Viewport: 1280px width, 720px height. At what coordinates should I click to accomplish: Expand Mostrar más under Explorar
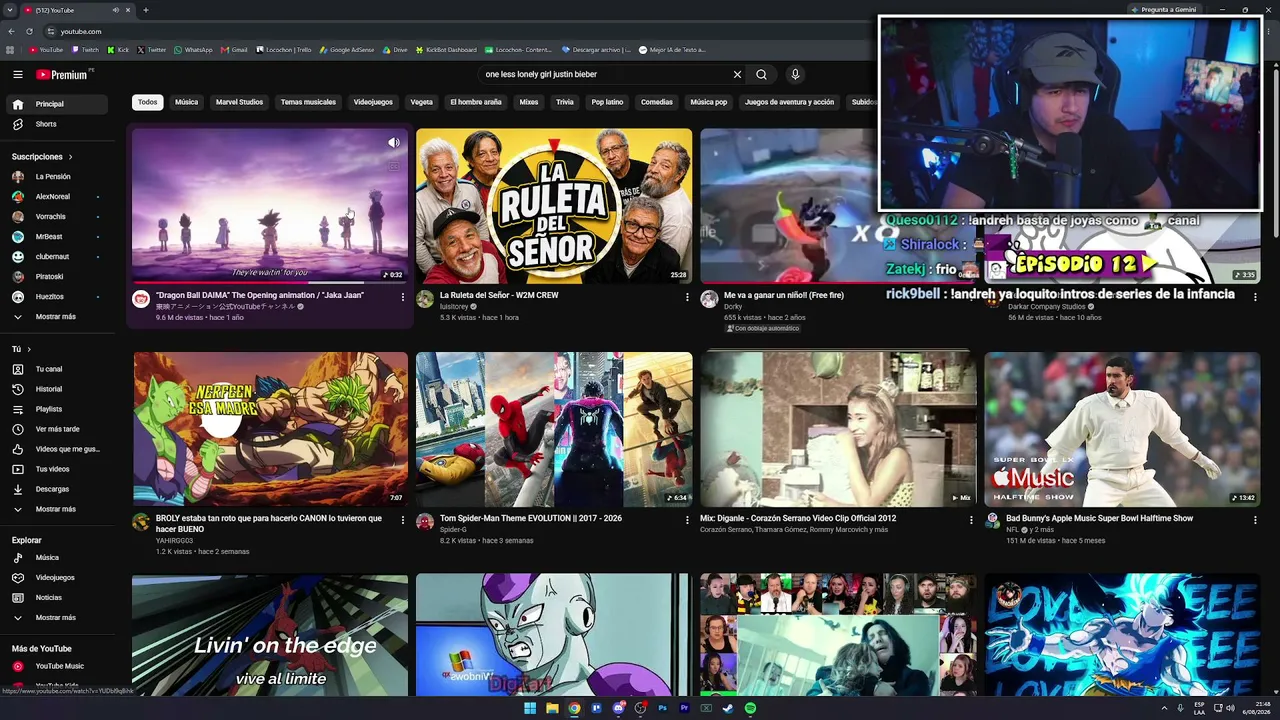tap(56, 617)
